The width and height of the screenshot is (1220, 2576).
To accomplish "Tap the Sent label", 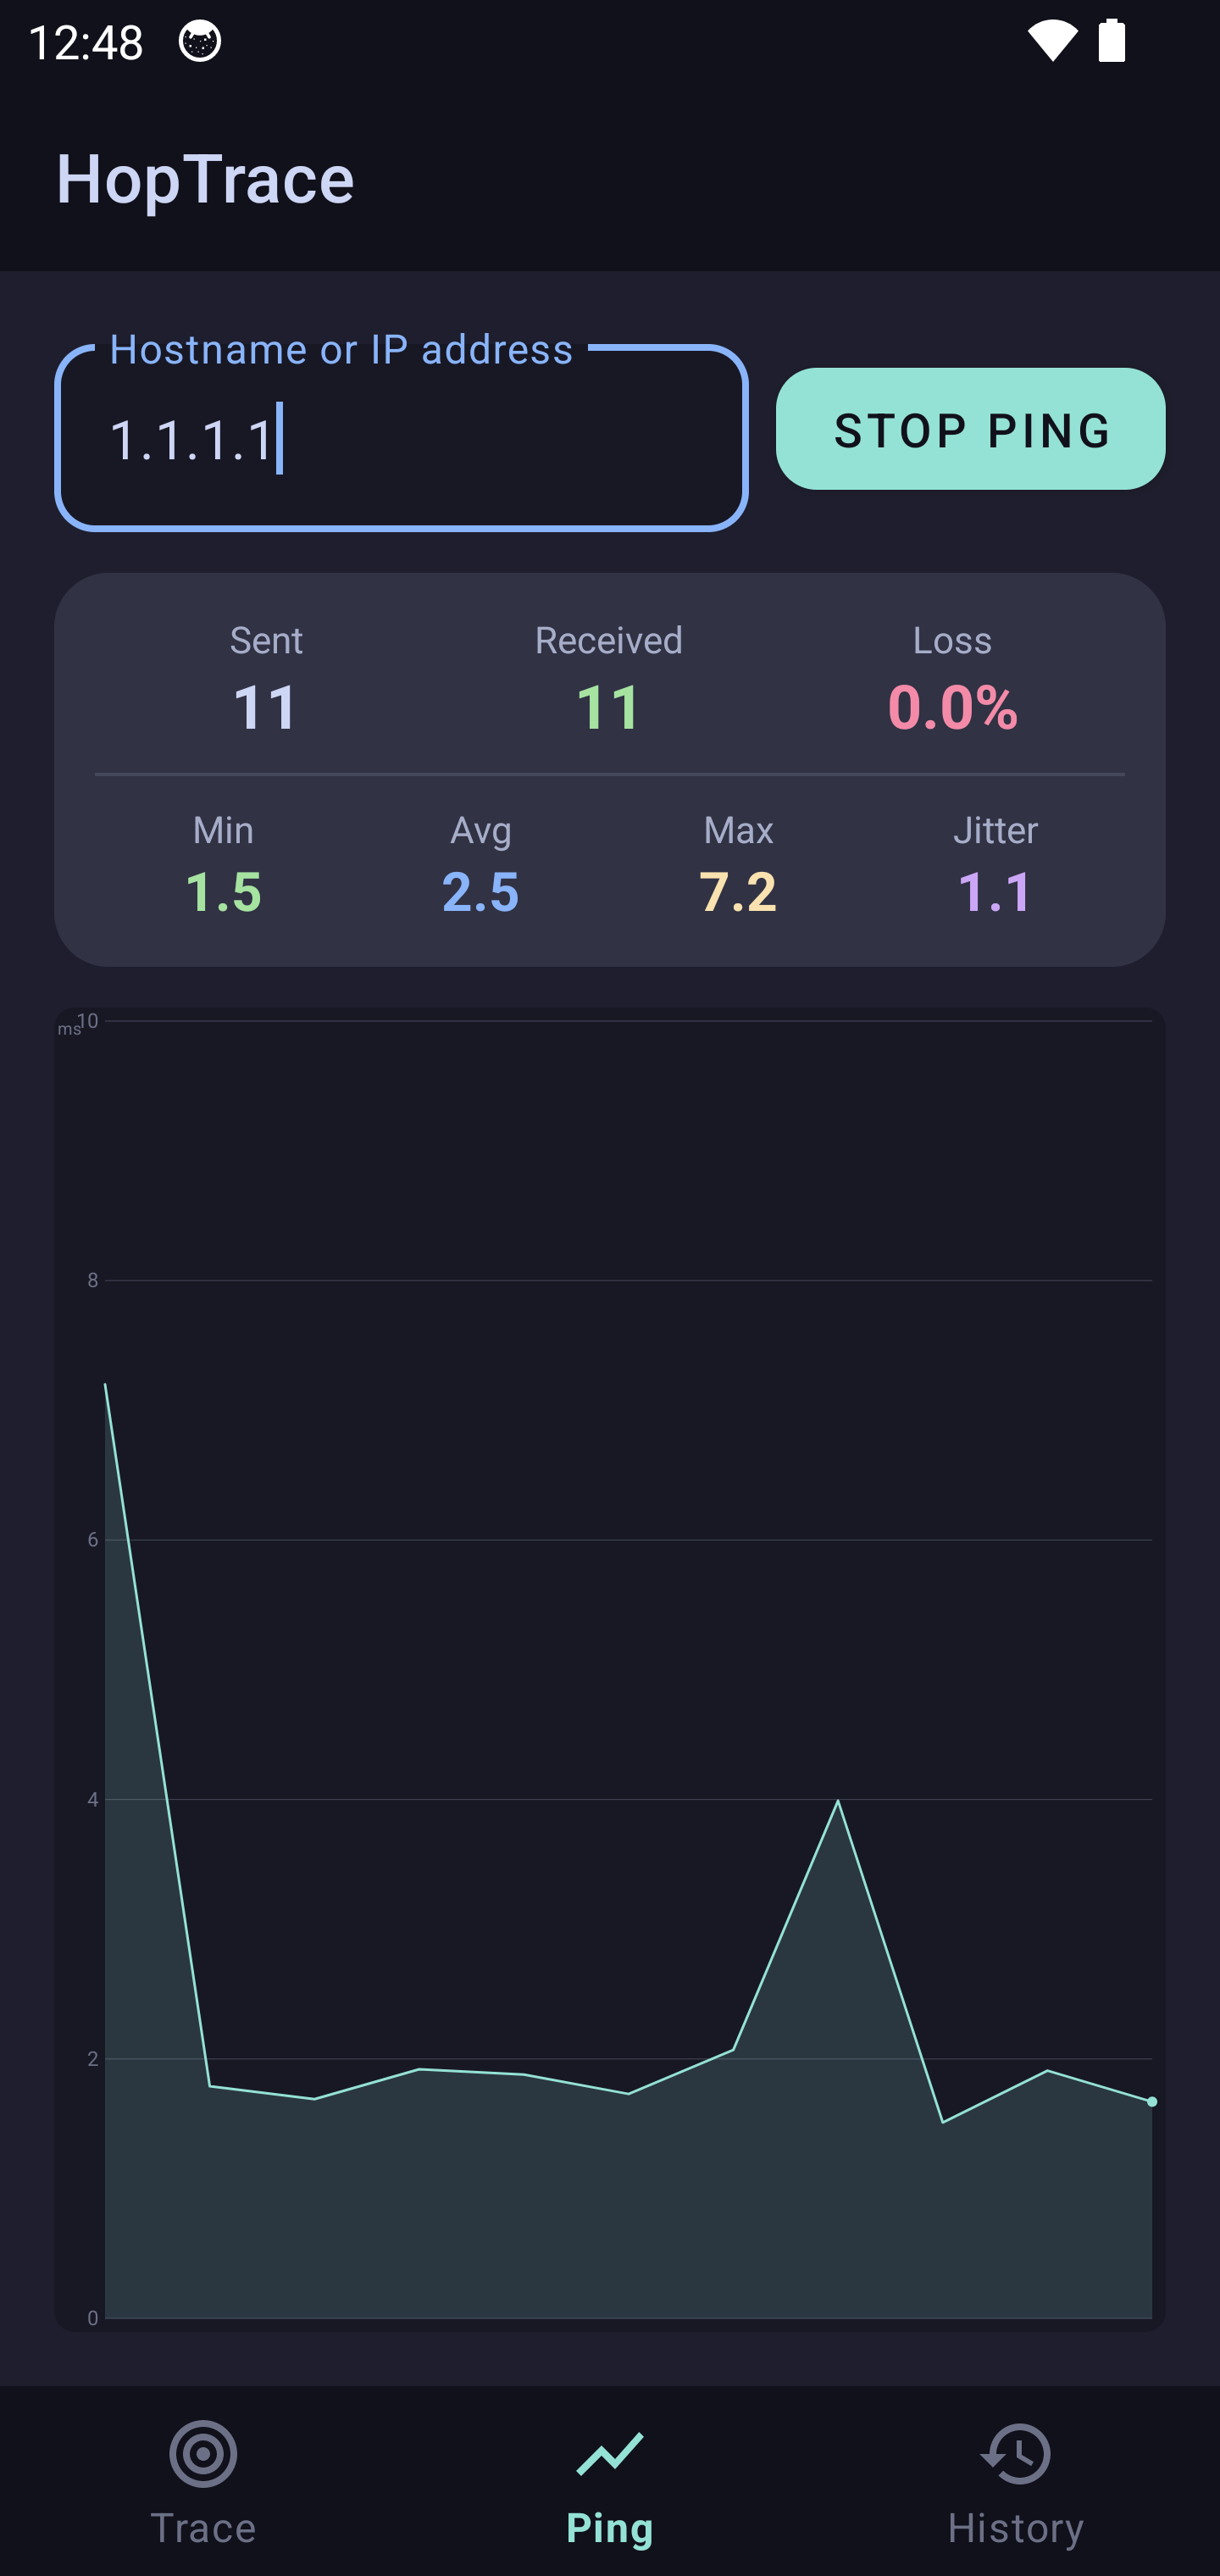I will point(266,640).
